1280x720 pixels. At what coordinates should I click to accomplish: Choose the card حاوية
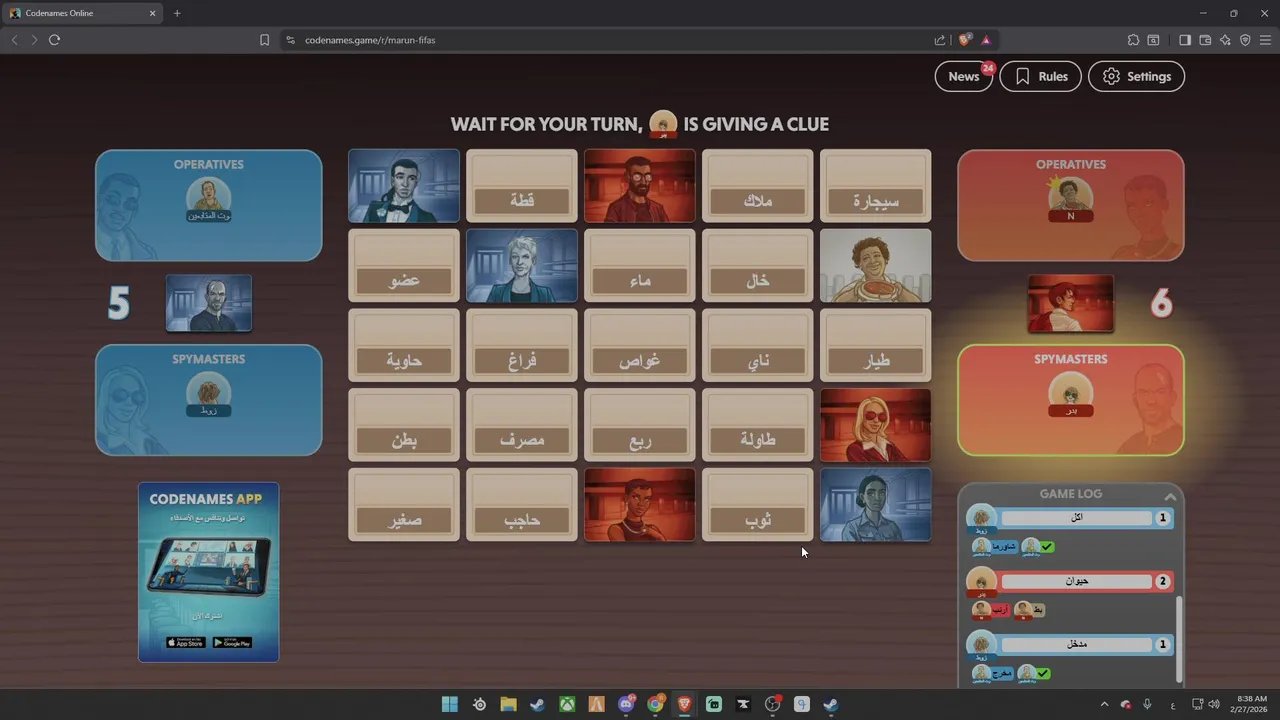(404, 345)
